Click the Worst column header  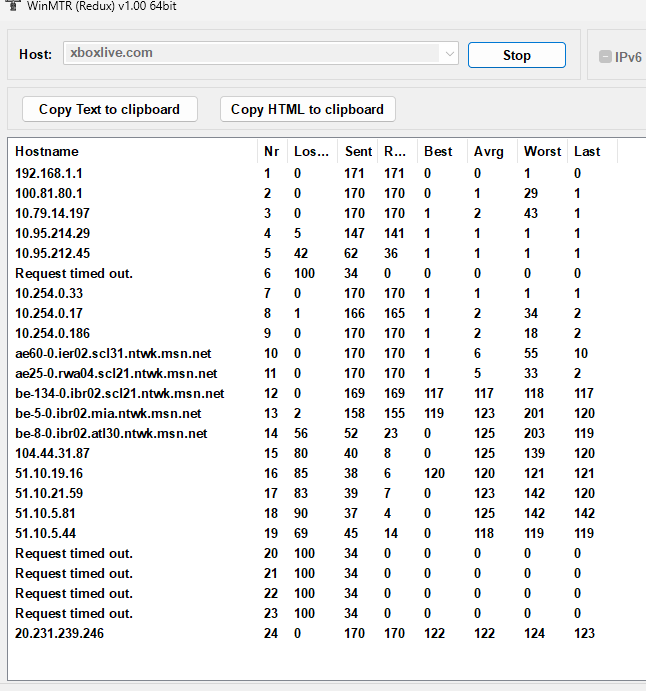coord(542,151)
